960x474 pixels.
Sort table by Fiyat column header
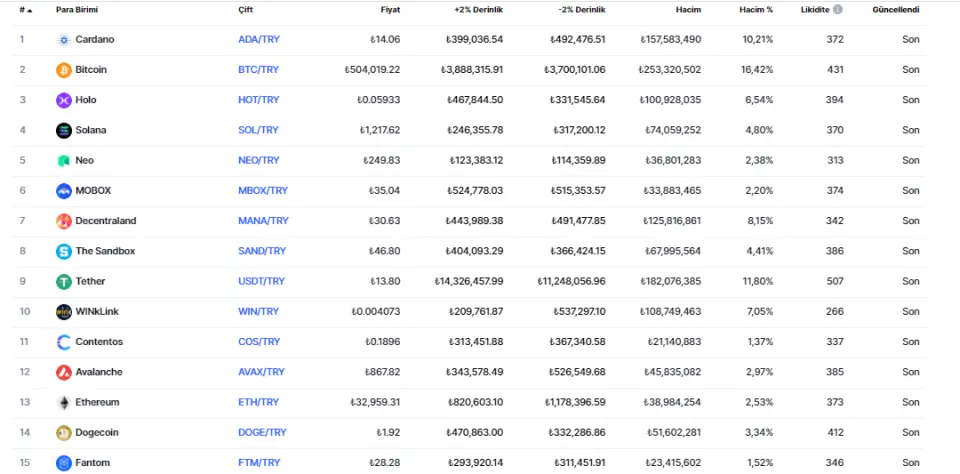coord(390,10)
